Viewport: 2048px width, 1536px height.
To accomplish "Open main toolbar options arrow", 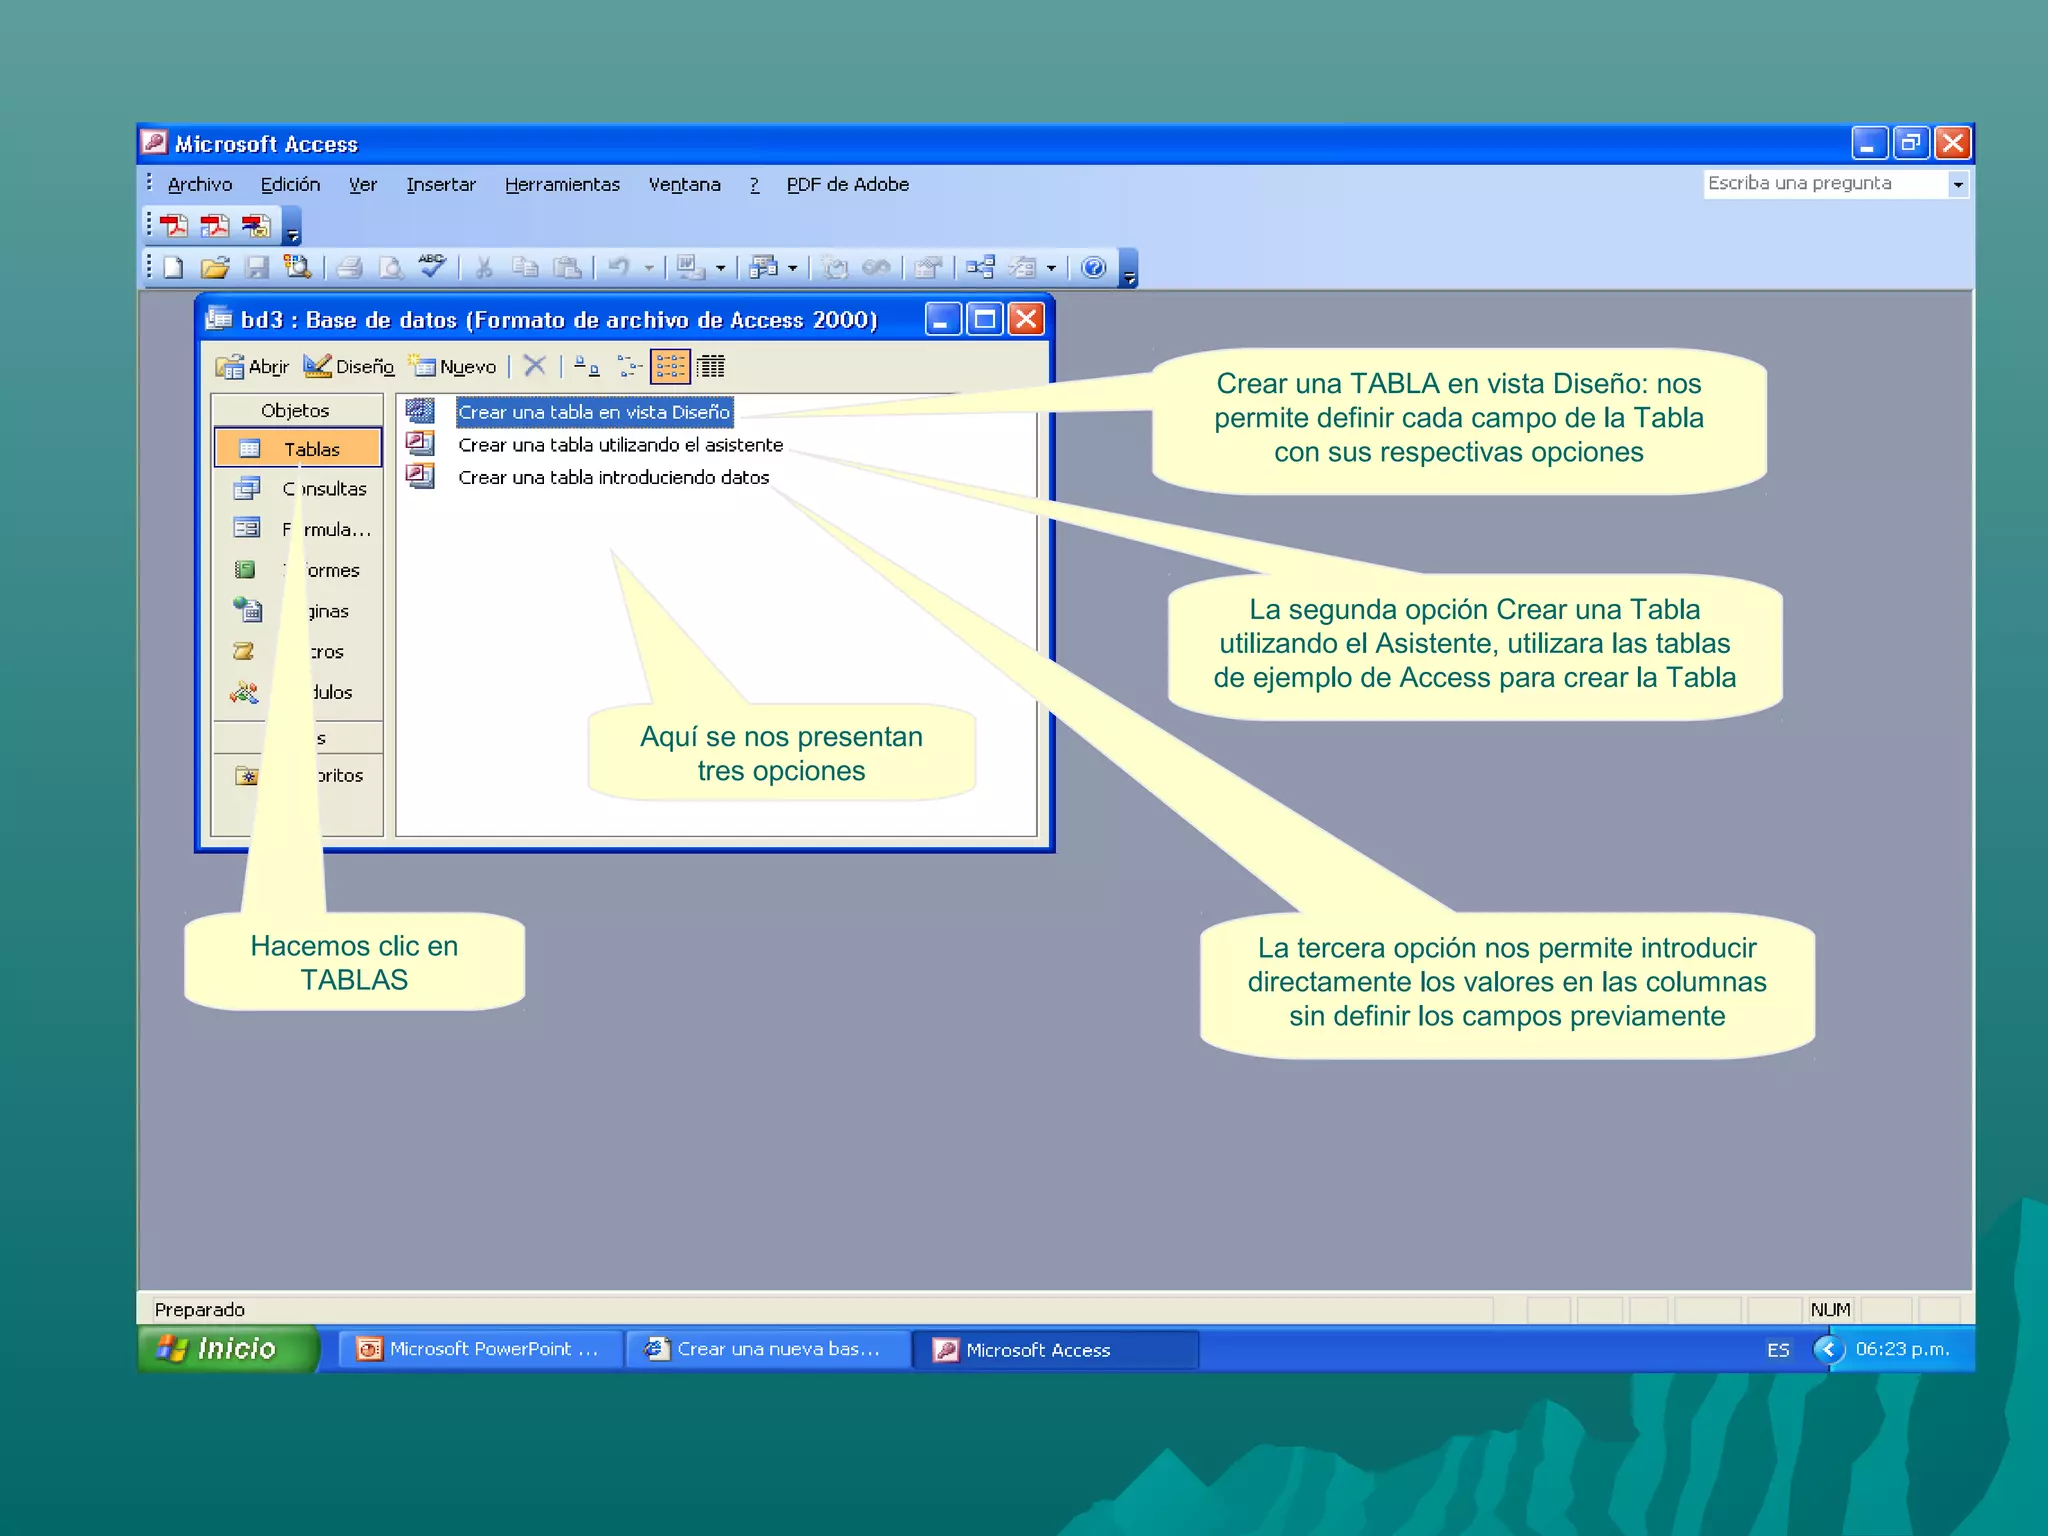I will (1129, 268).
